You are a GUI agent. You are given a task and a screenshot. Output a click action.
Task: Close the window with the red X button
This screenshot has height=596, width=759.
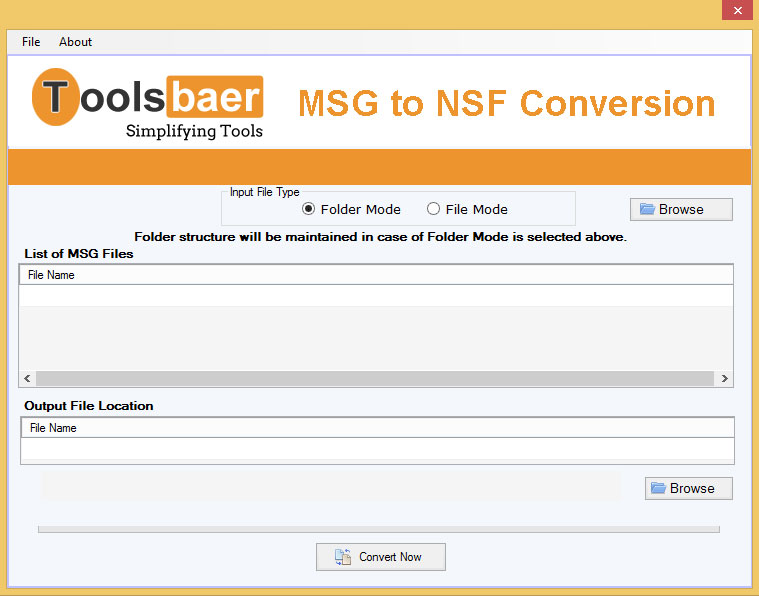tap(737, 10)
